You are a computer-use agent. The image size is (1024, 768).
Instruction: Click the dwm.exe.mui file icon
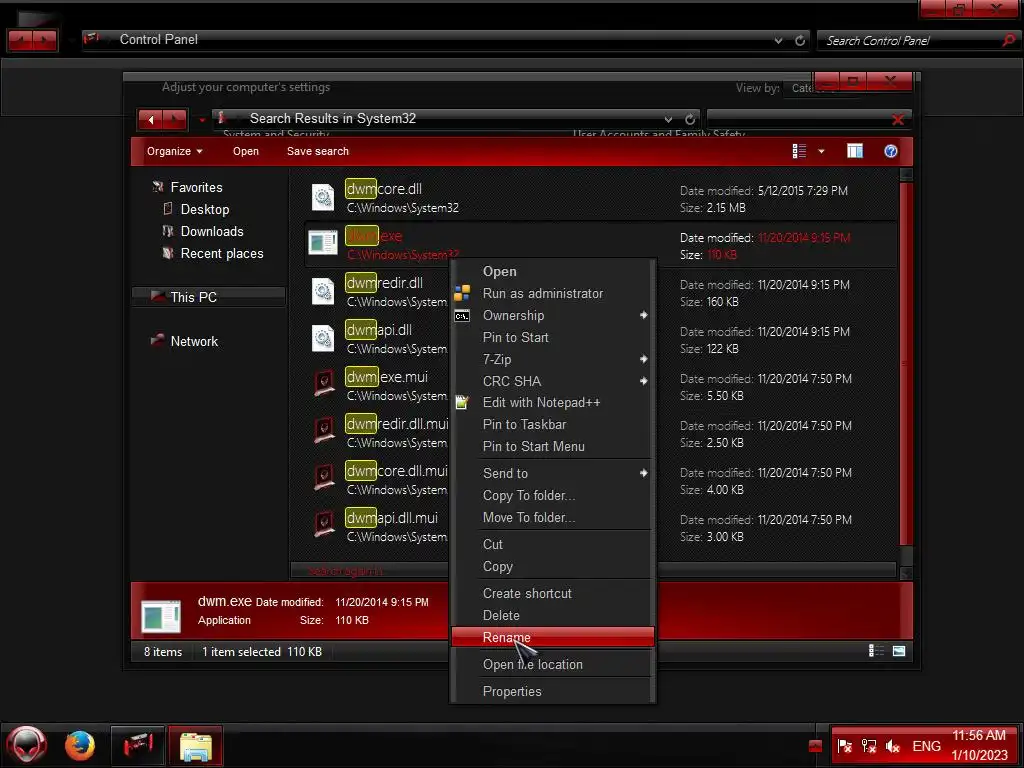pos(324,384)
